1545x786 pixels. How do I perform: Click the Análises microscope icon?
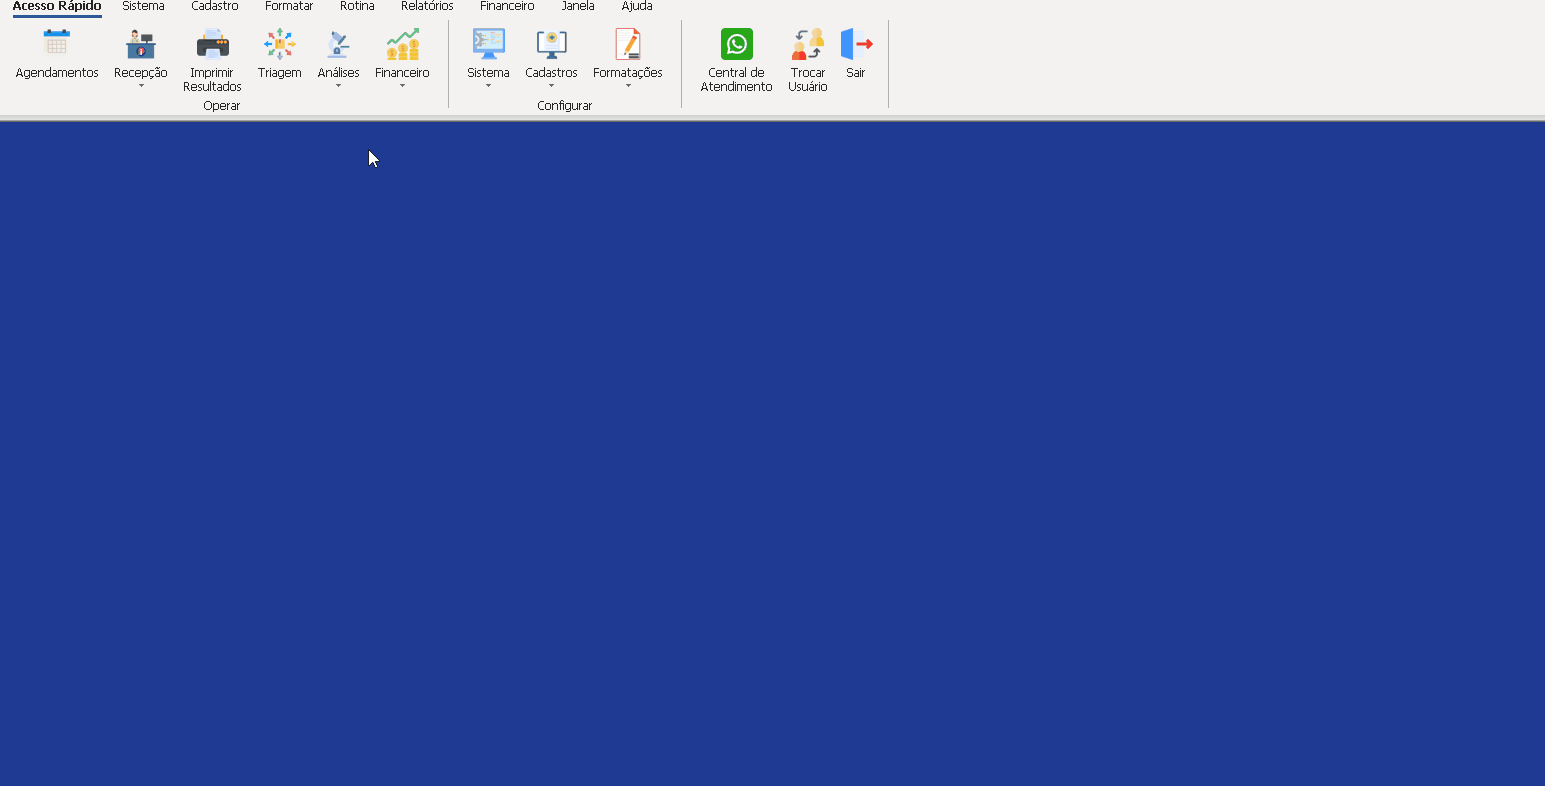338,44
